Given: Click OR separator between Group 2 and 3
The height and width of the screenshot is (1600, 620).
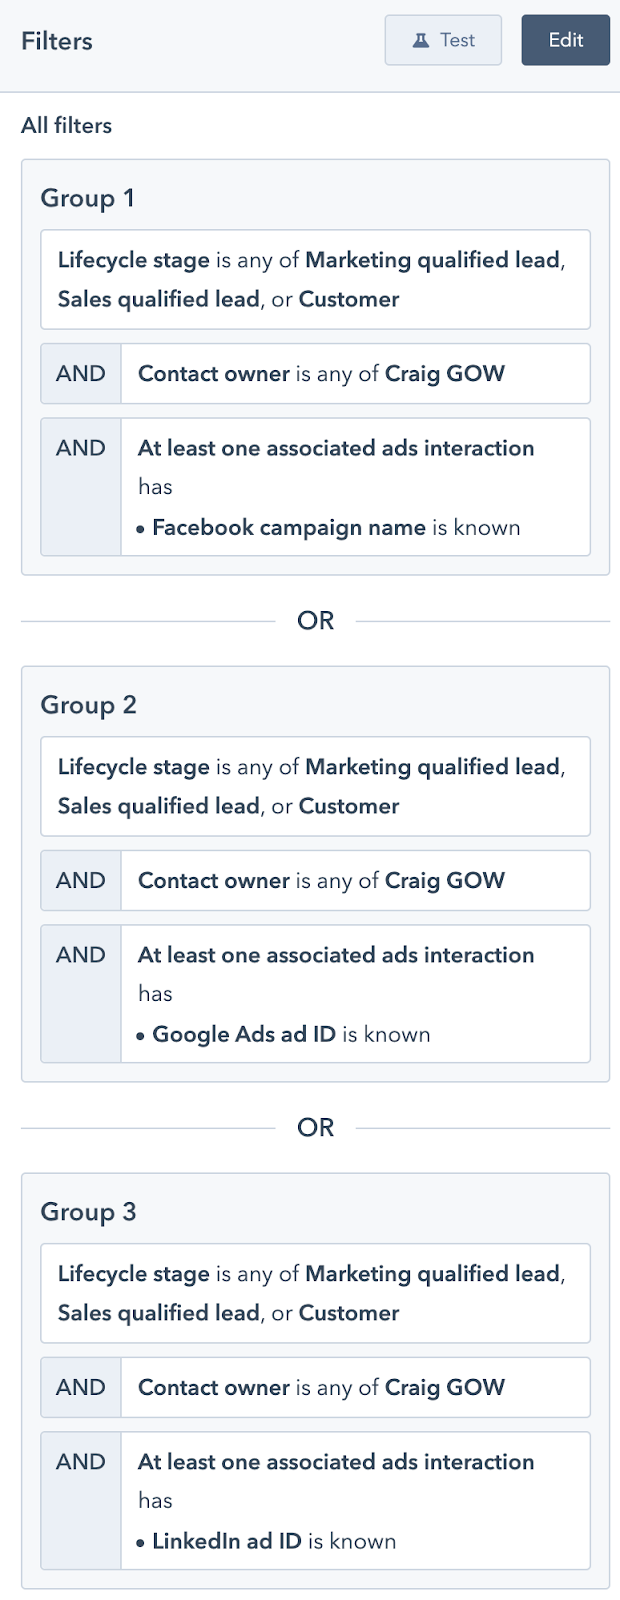Looking at the screenshot, I should pyautogui.click(x=315, y=1128).
